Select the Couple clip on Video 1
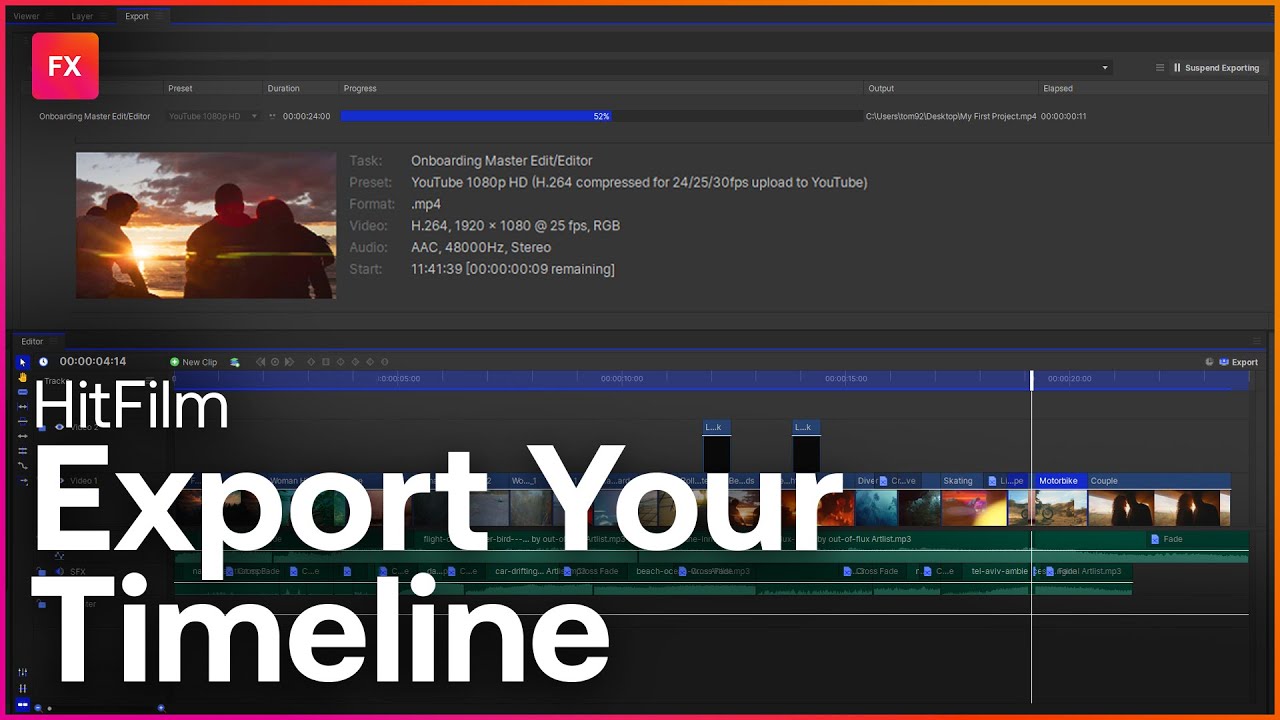Viewport: 1280px width, 720px height. coord(1158,500)
